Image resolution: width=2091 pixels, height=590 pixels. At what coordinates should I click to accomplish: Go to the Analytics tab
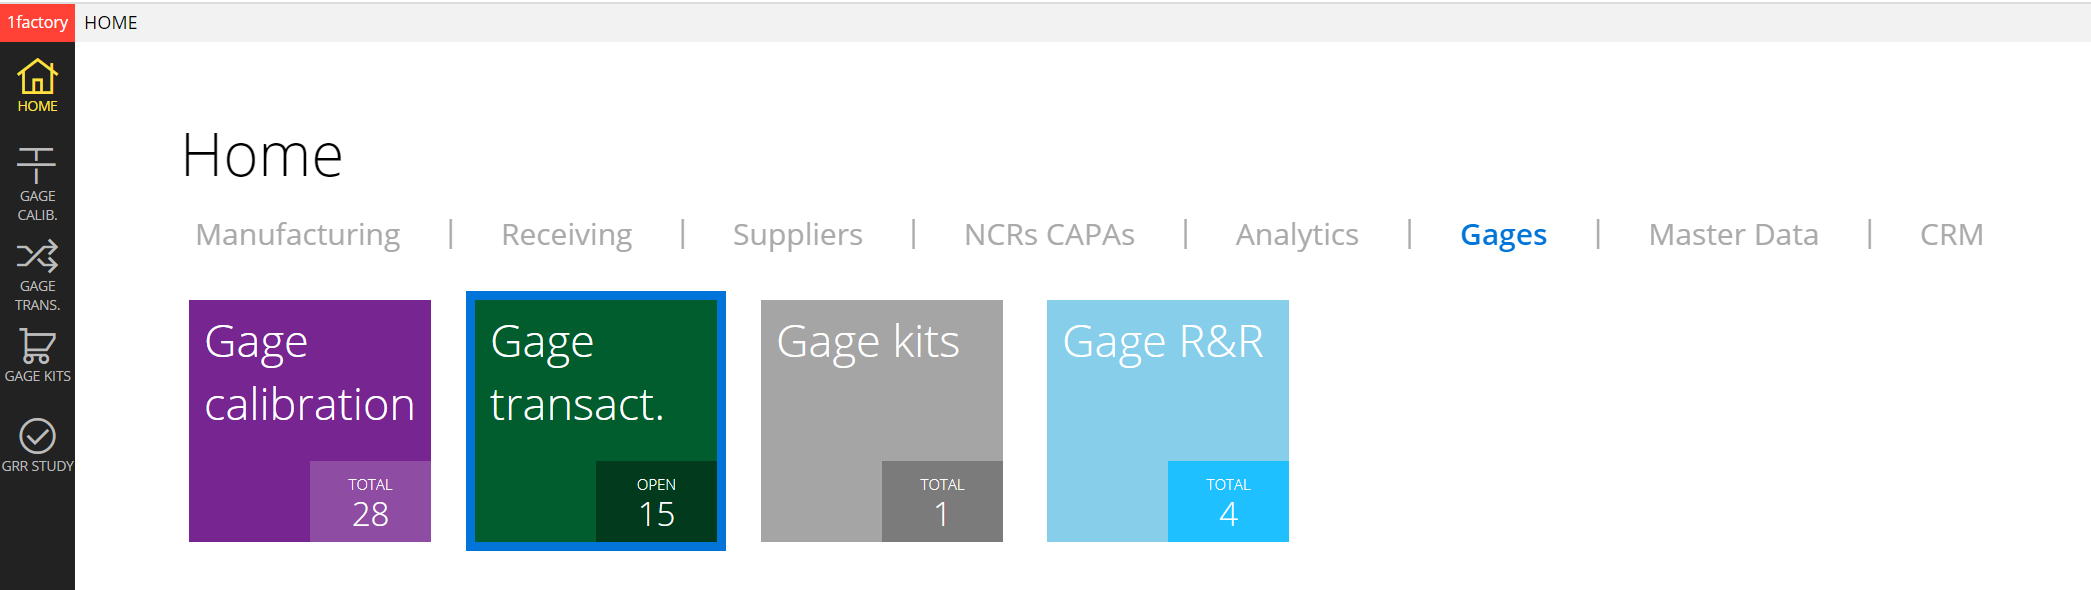coord(1297,234)
